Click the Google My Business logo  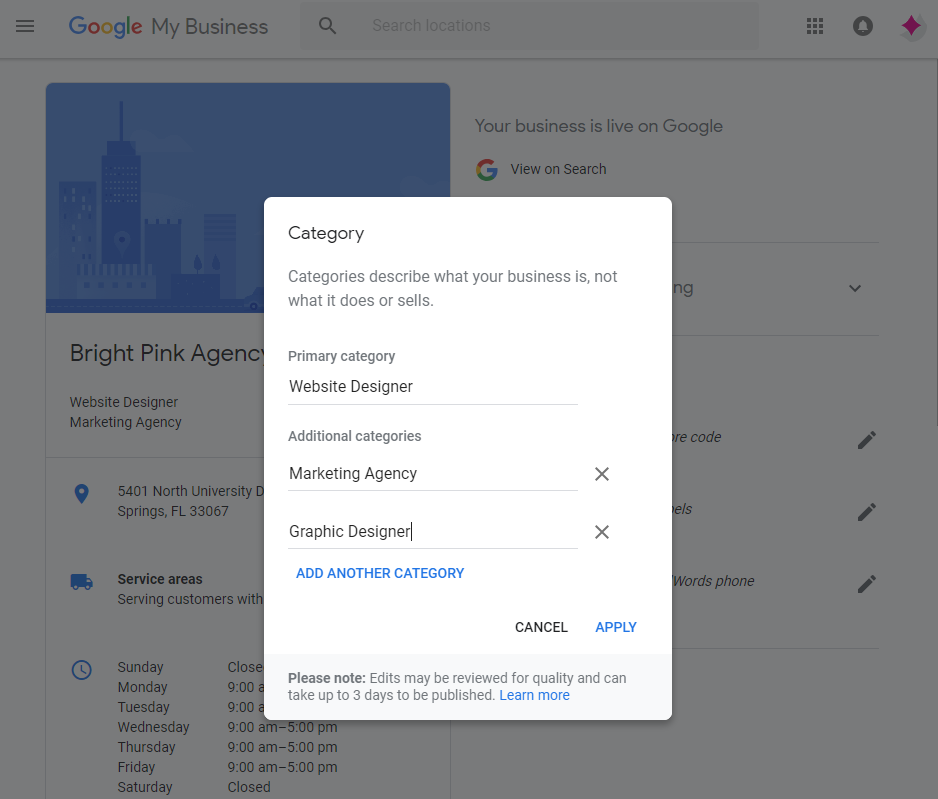point(168,26)
